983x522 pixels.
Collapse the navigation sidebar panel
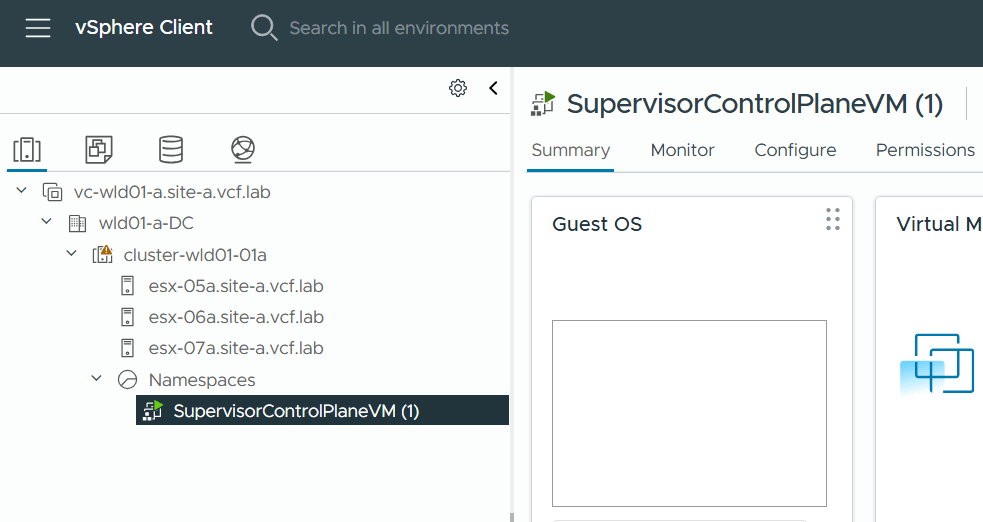(493, 88)
